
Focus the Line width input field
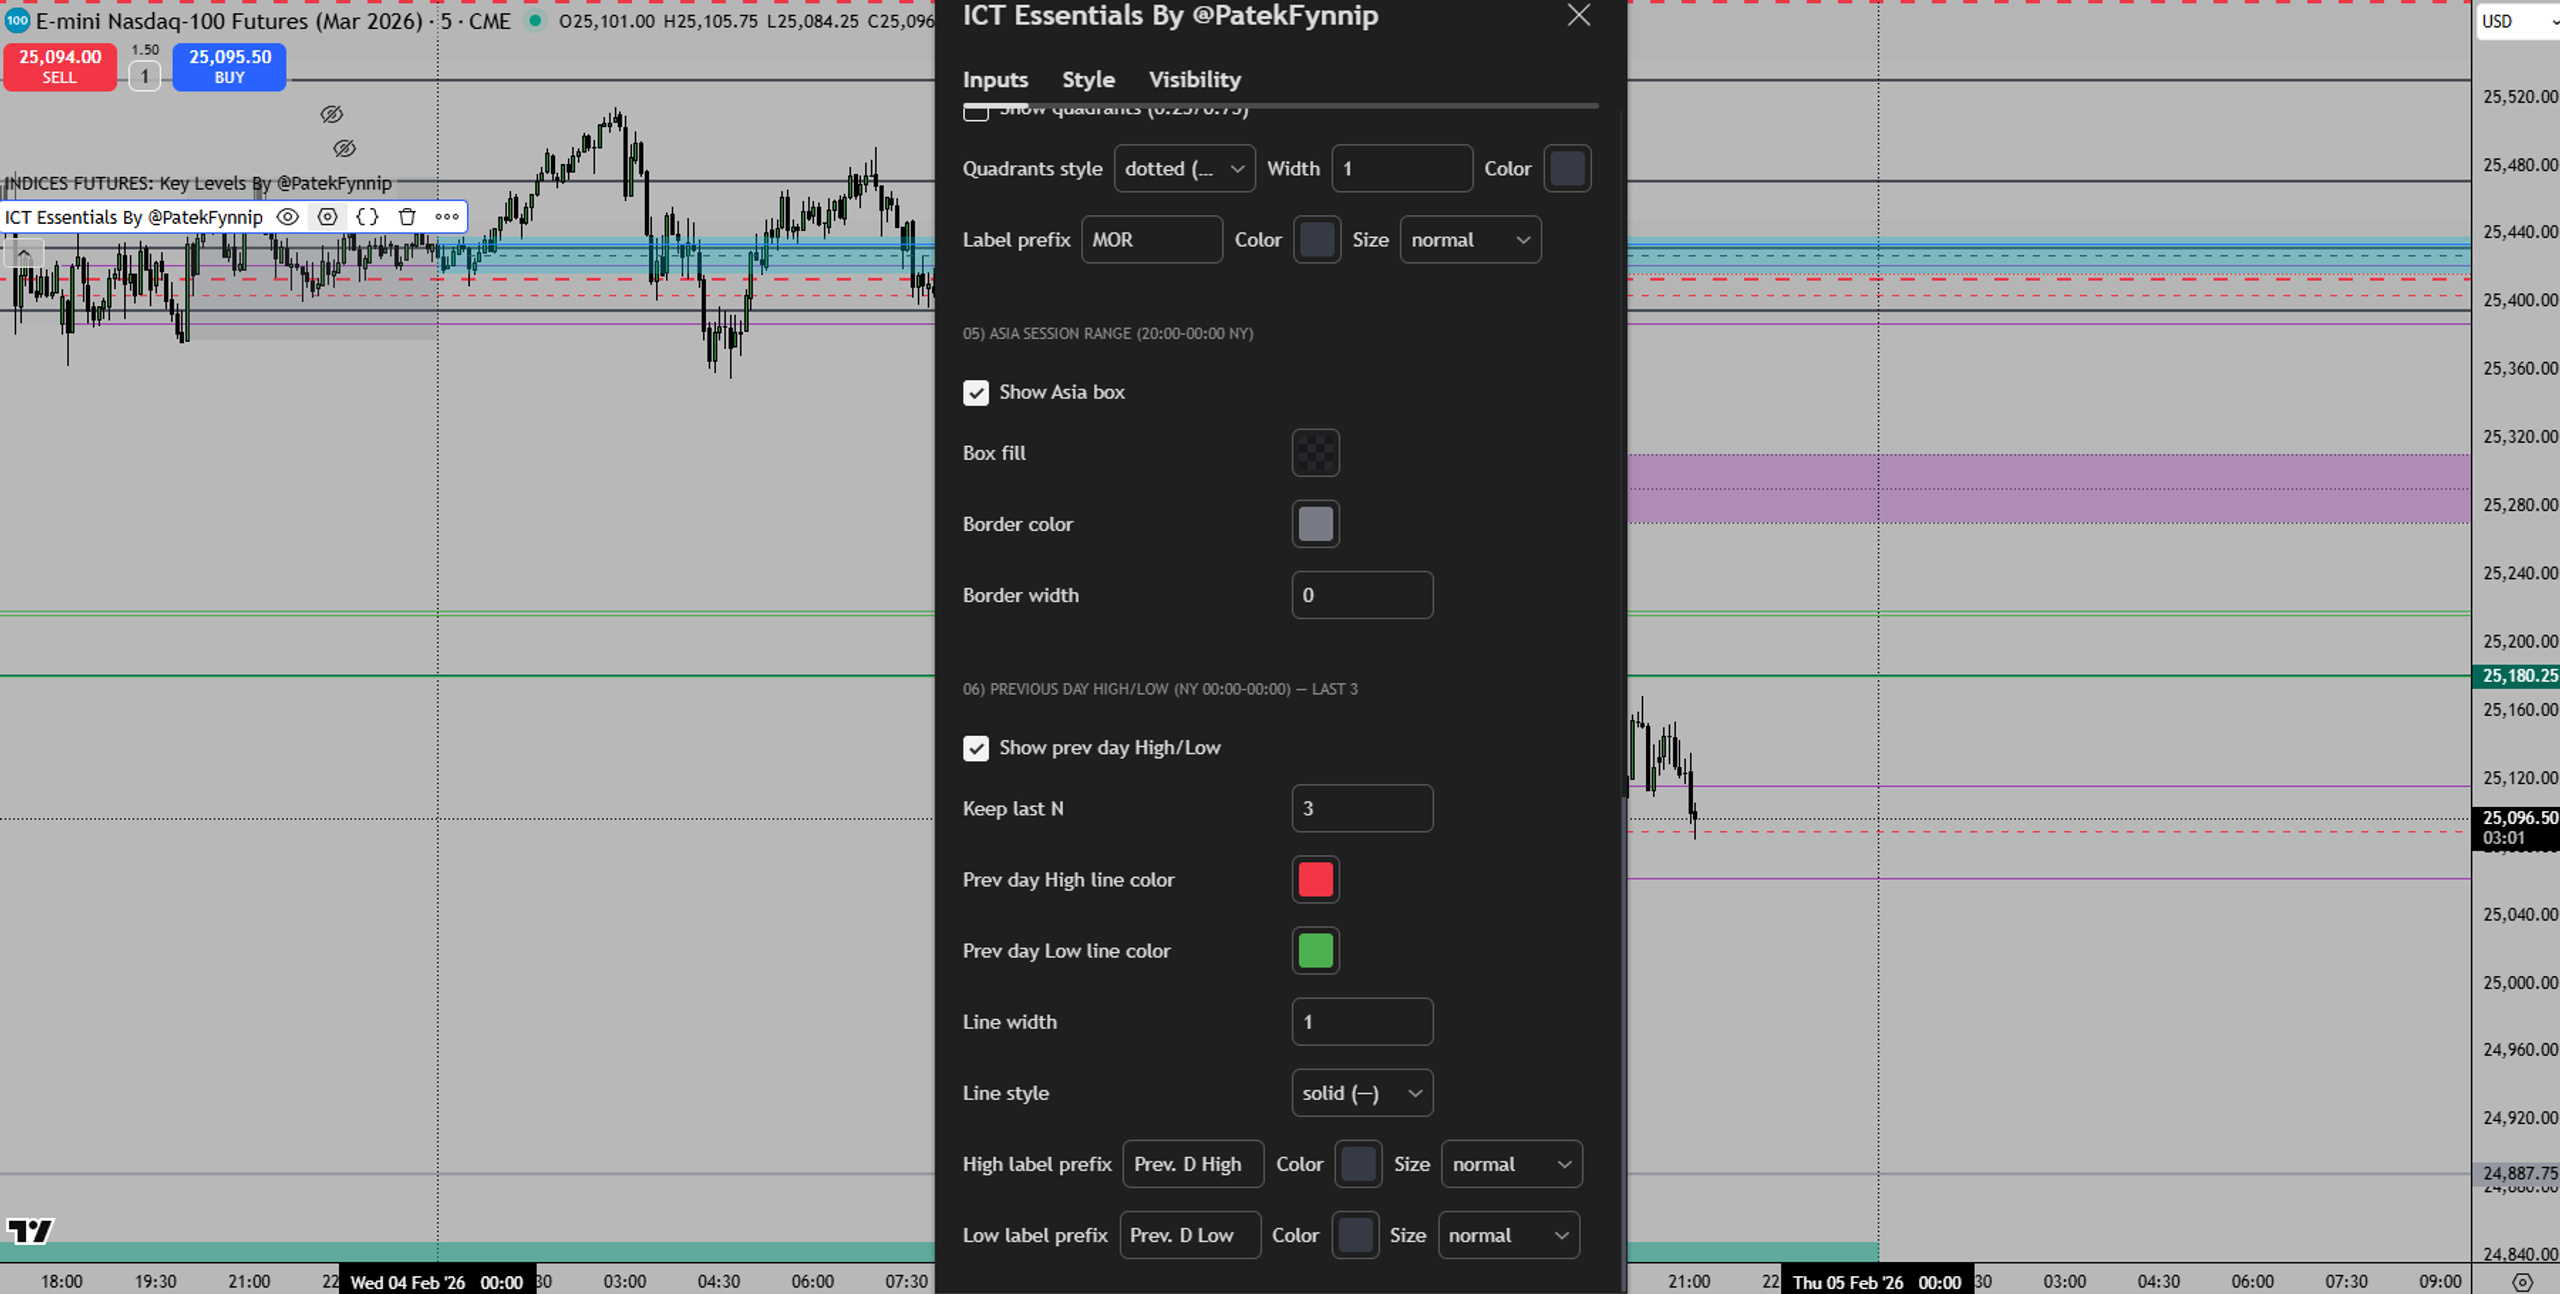click(x=1362, y=1022)
